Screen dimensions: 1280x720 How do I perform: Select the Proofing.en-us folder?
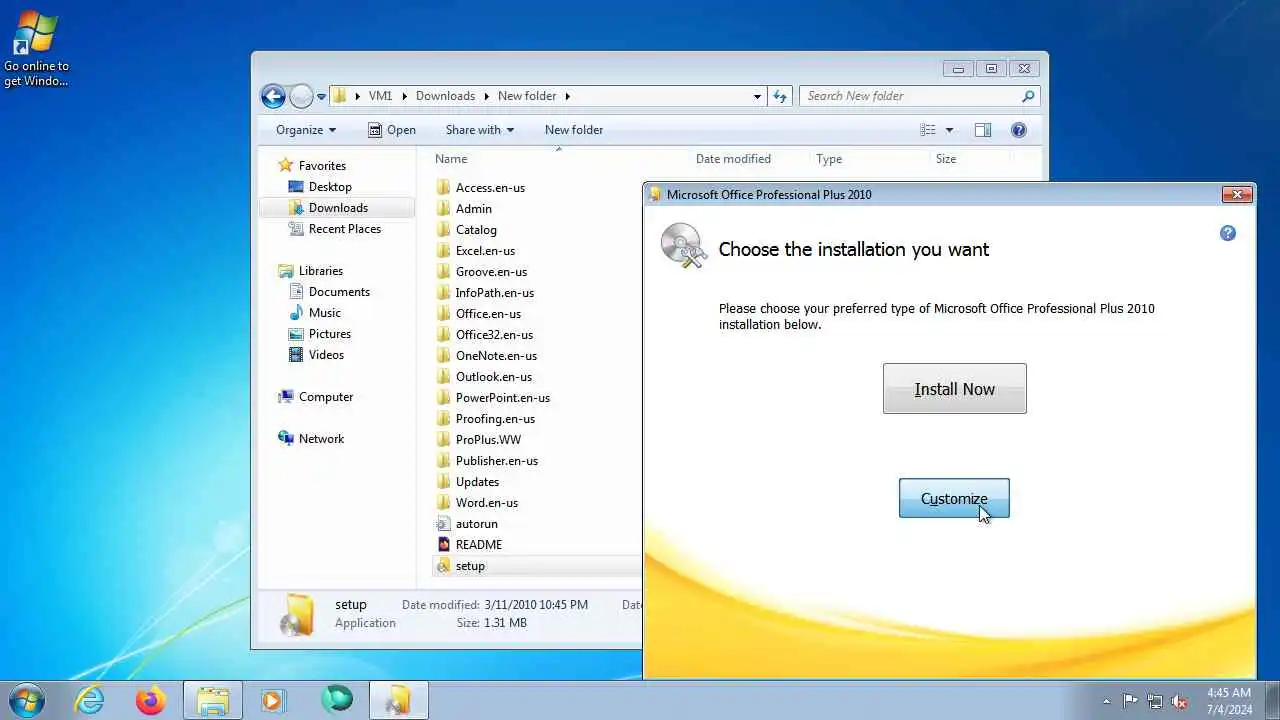495,419
